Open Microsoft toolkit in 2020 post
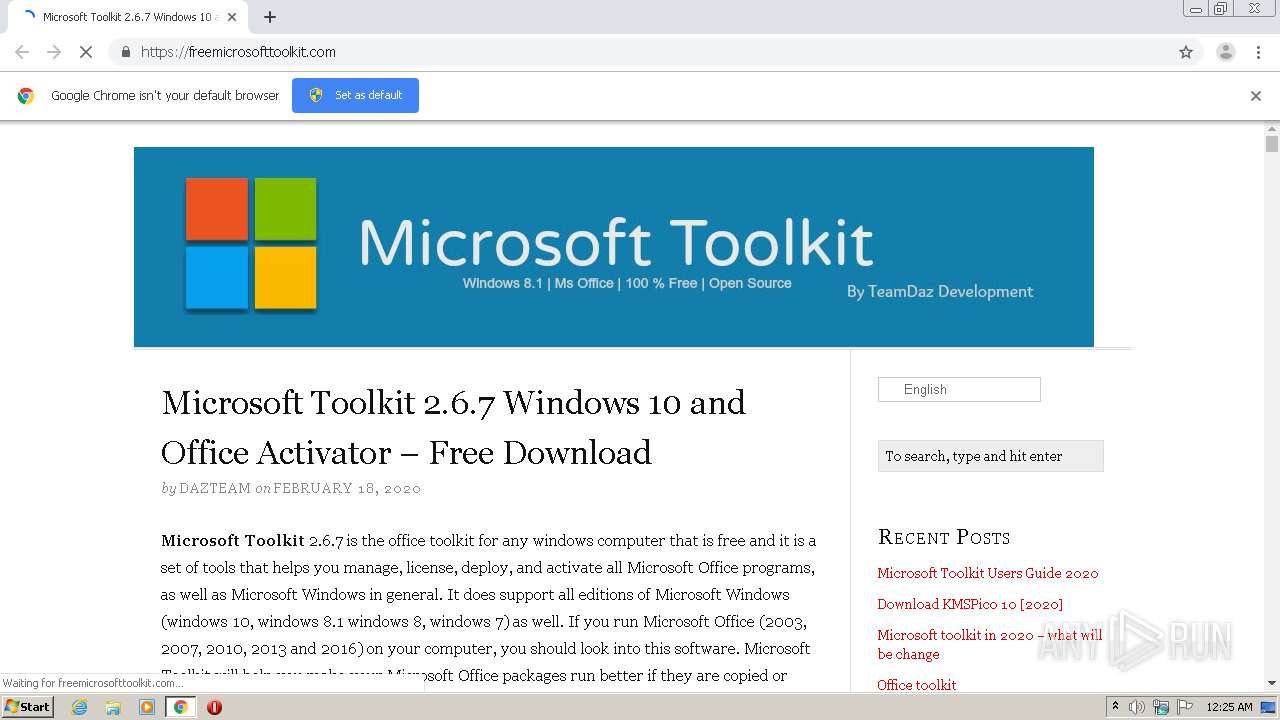1280x720 pixels. pos(989,644)
